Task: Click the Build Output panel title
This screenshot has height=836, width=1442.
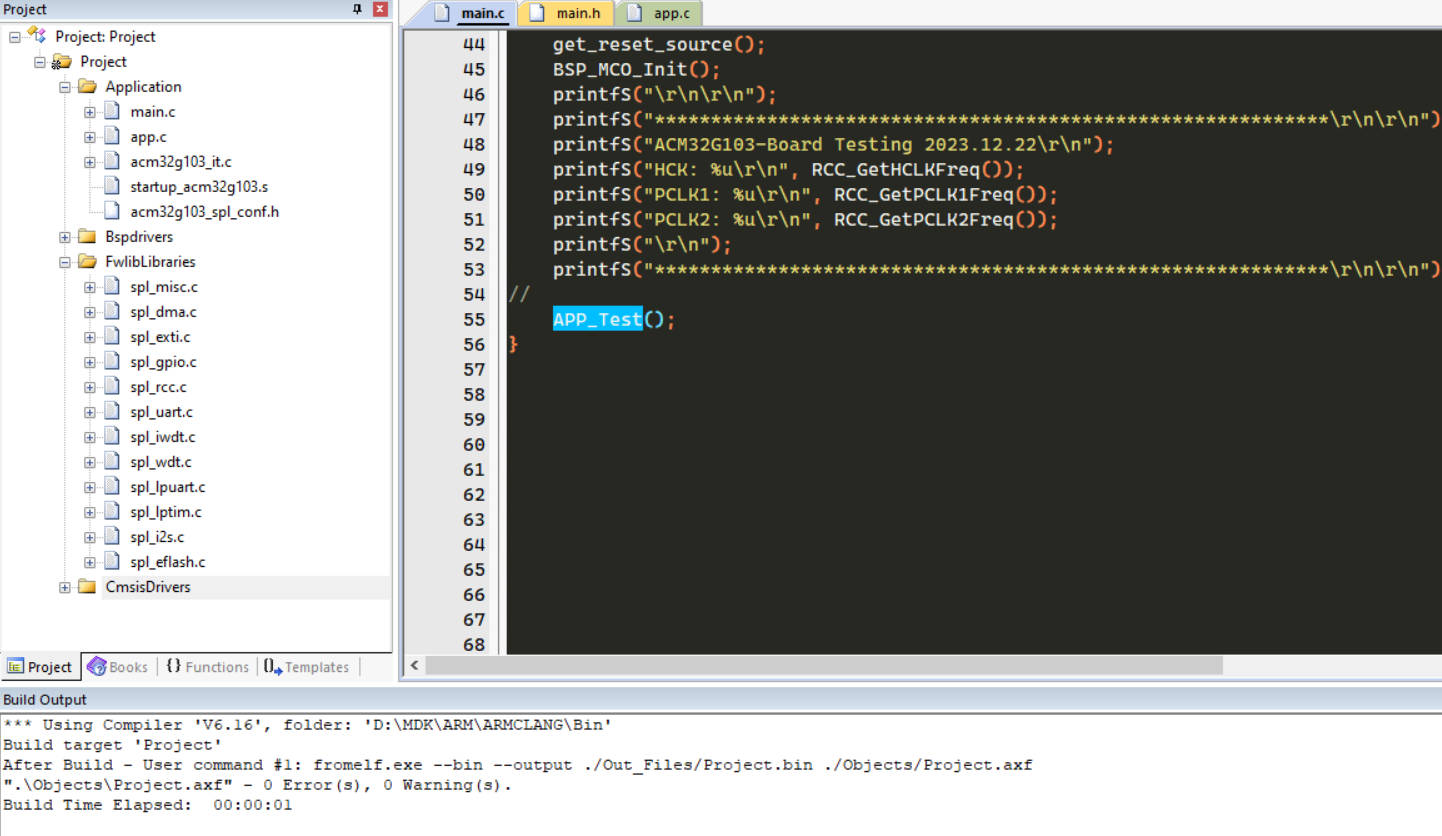Action: click(45, 700)
